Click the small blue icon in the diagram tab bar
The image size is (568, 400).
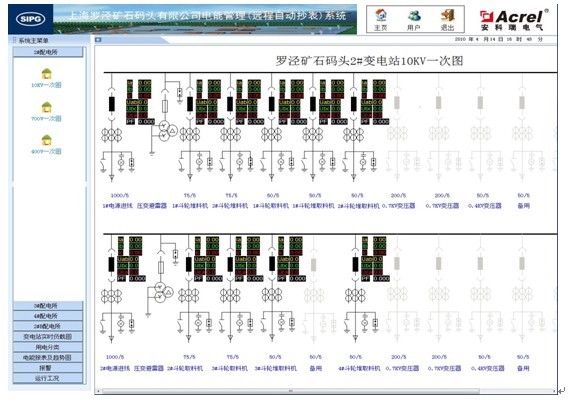[x=98, y=39]
